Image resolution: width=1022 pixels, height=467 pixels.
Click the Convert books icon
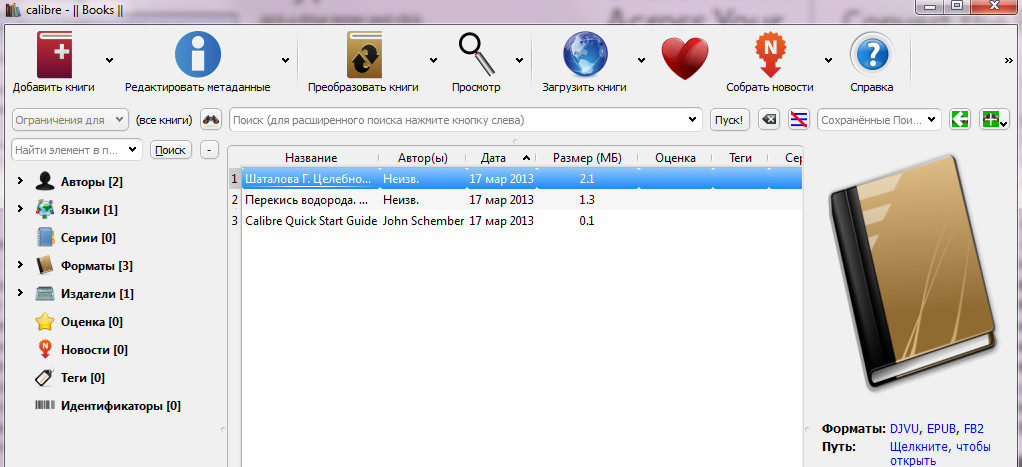(x=363, y=55)
